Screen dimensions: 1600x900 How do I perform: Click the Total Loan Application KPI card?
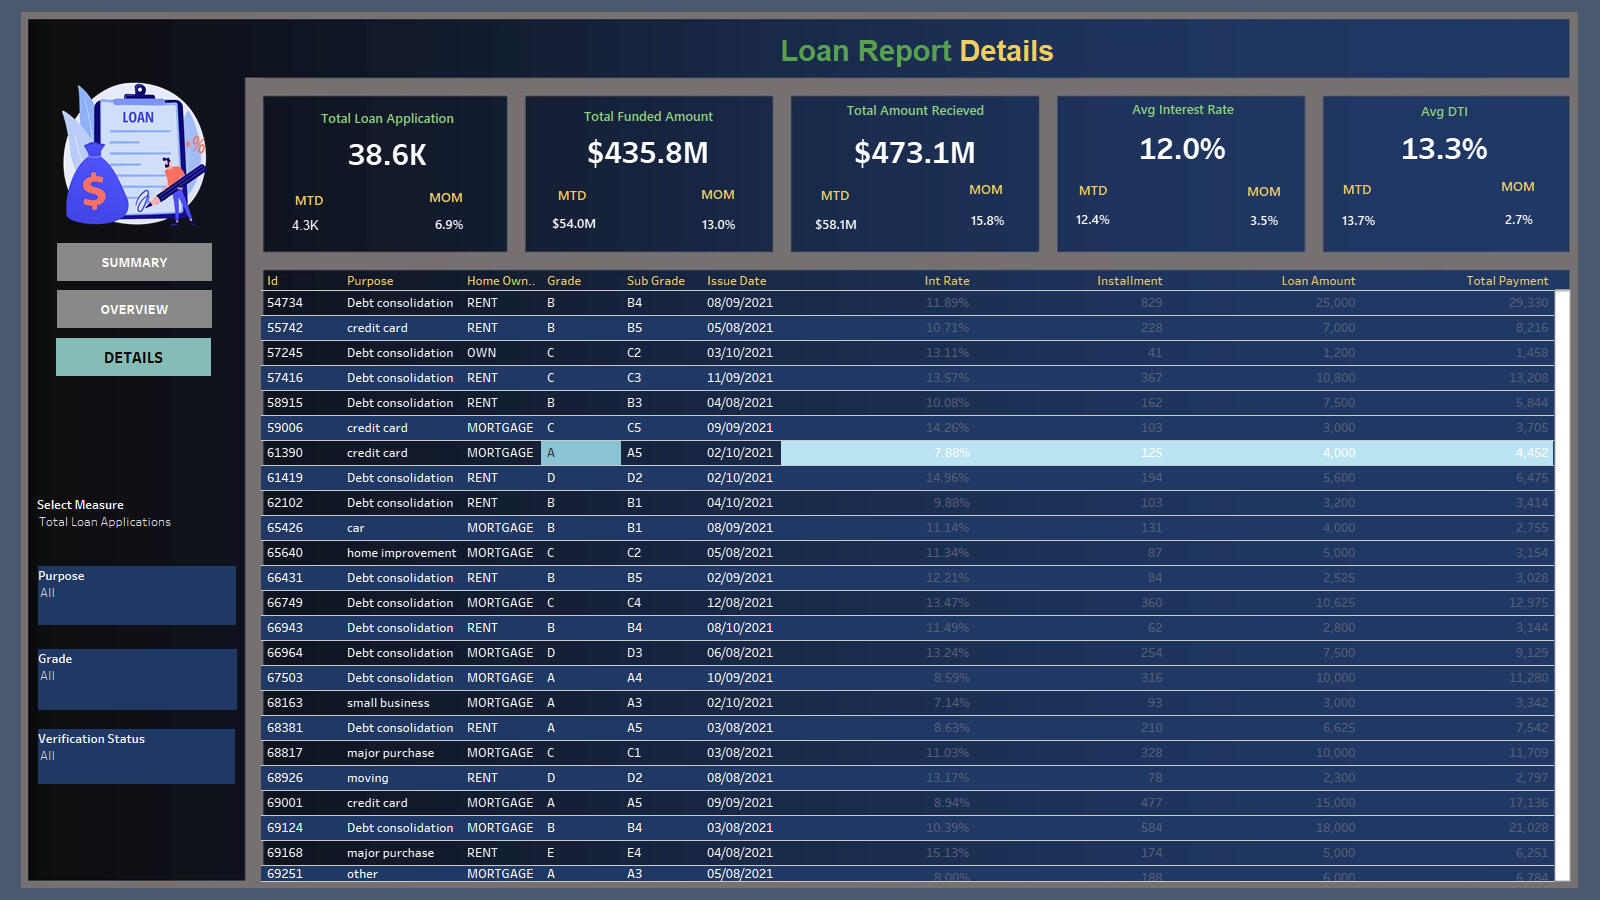(x=386, y=173)
